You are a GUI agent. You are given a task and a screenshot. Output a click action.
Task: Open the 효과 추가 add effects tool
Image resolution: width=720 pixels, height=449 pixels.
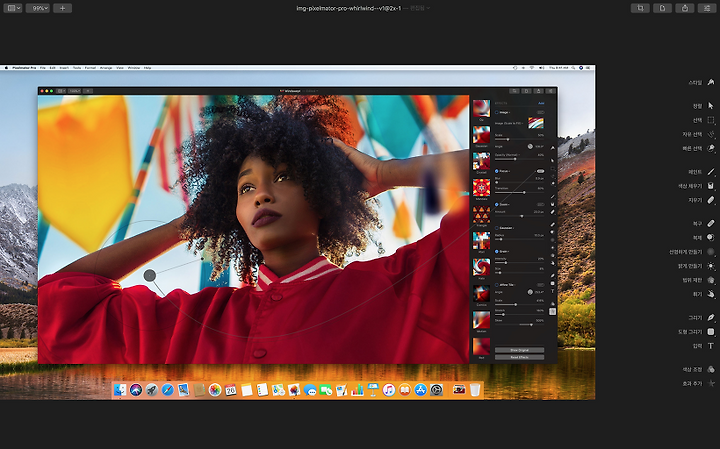[711, 383]
